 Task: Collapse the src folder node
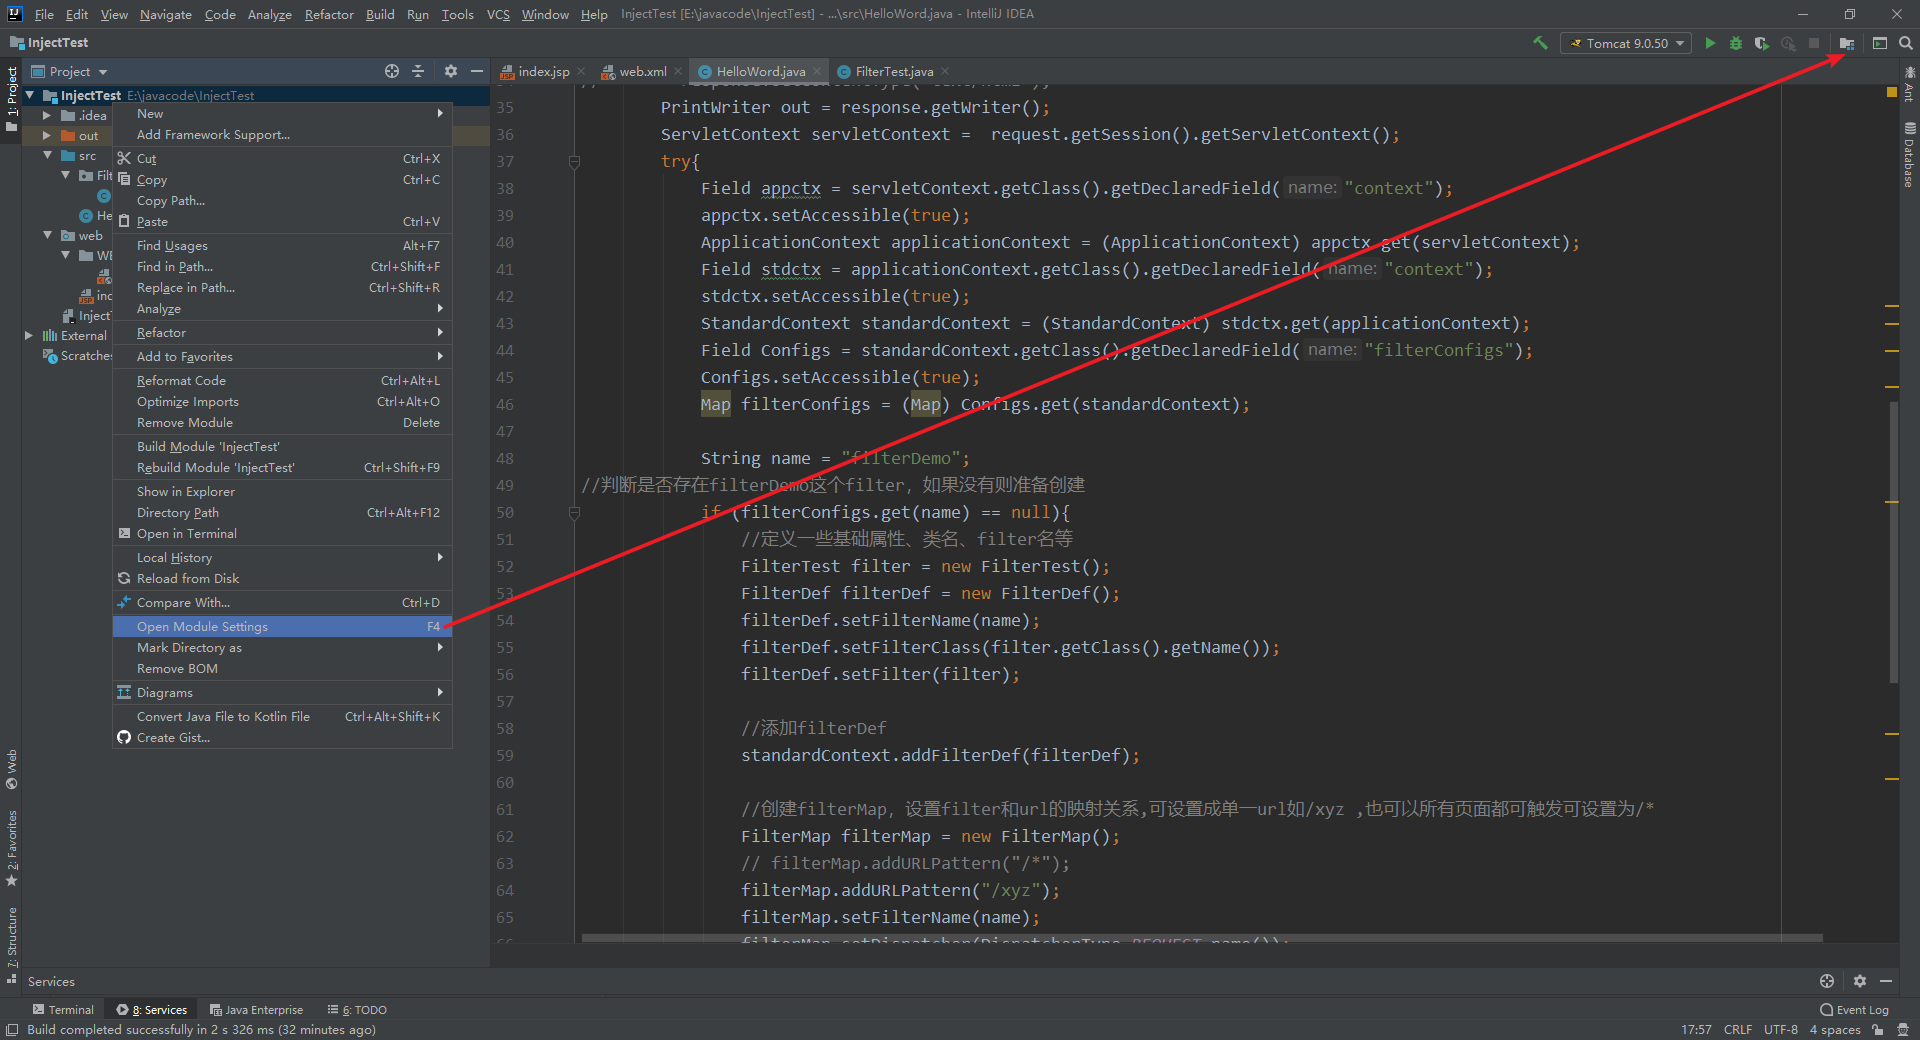(47, 155)
